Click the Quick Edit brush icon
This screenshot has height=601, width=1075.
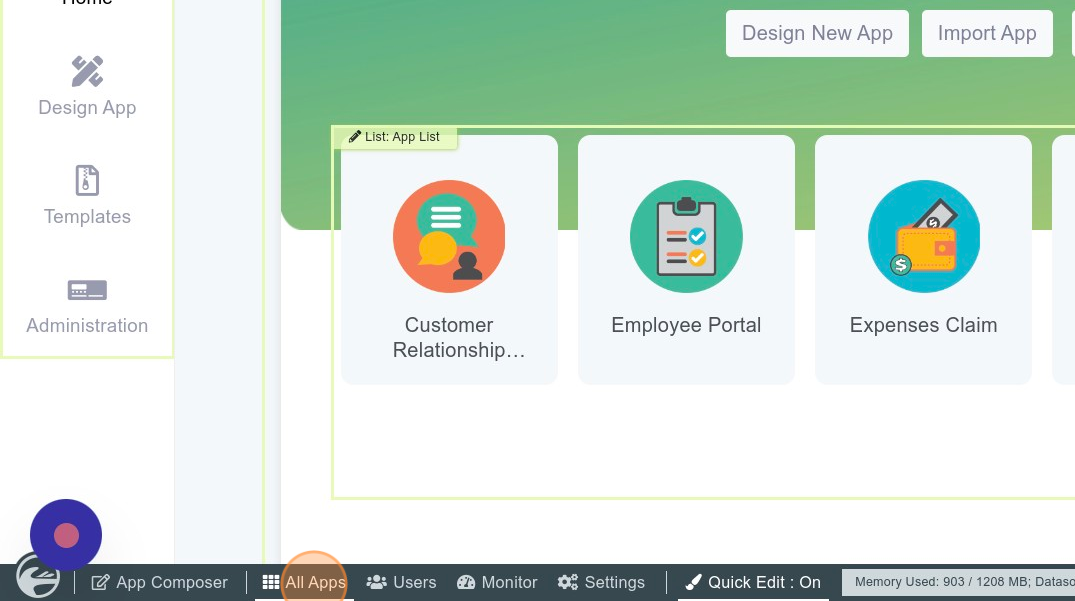[x=694, y=582]
